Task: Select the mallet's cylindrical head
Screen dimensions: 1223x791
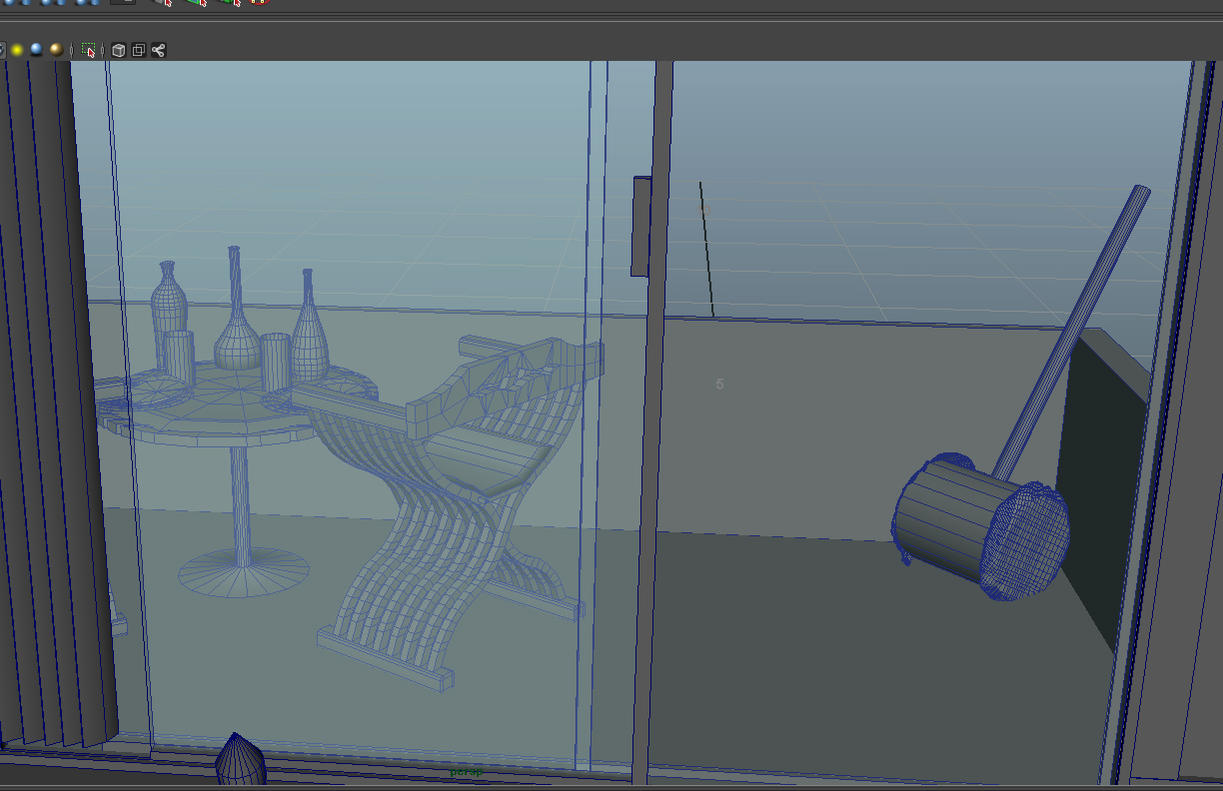Action: click(980, 528)
